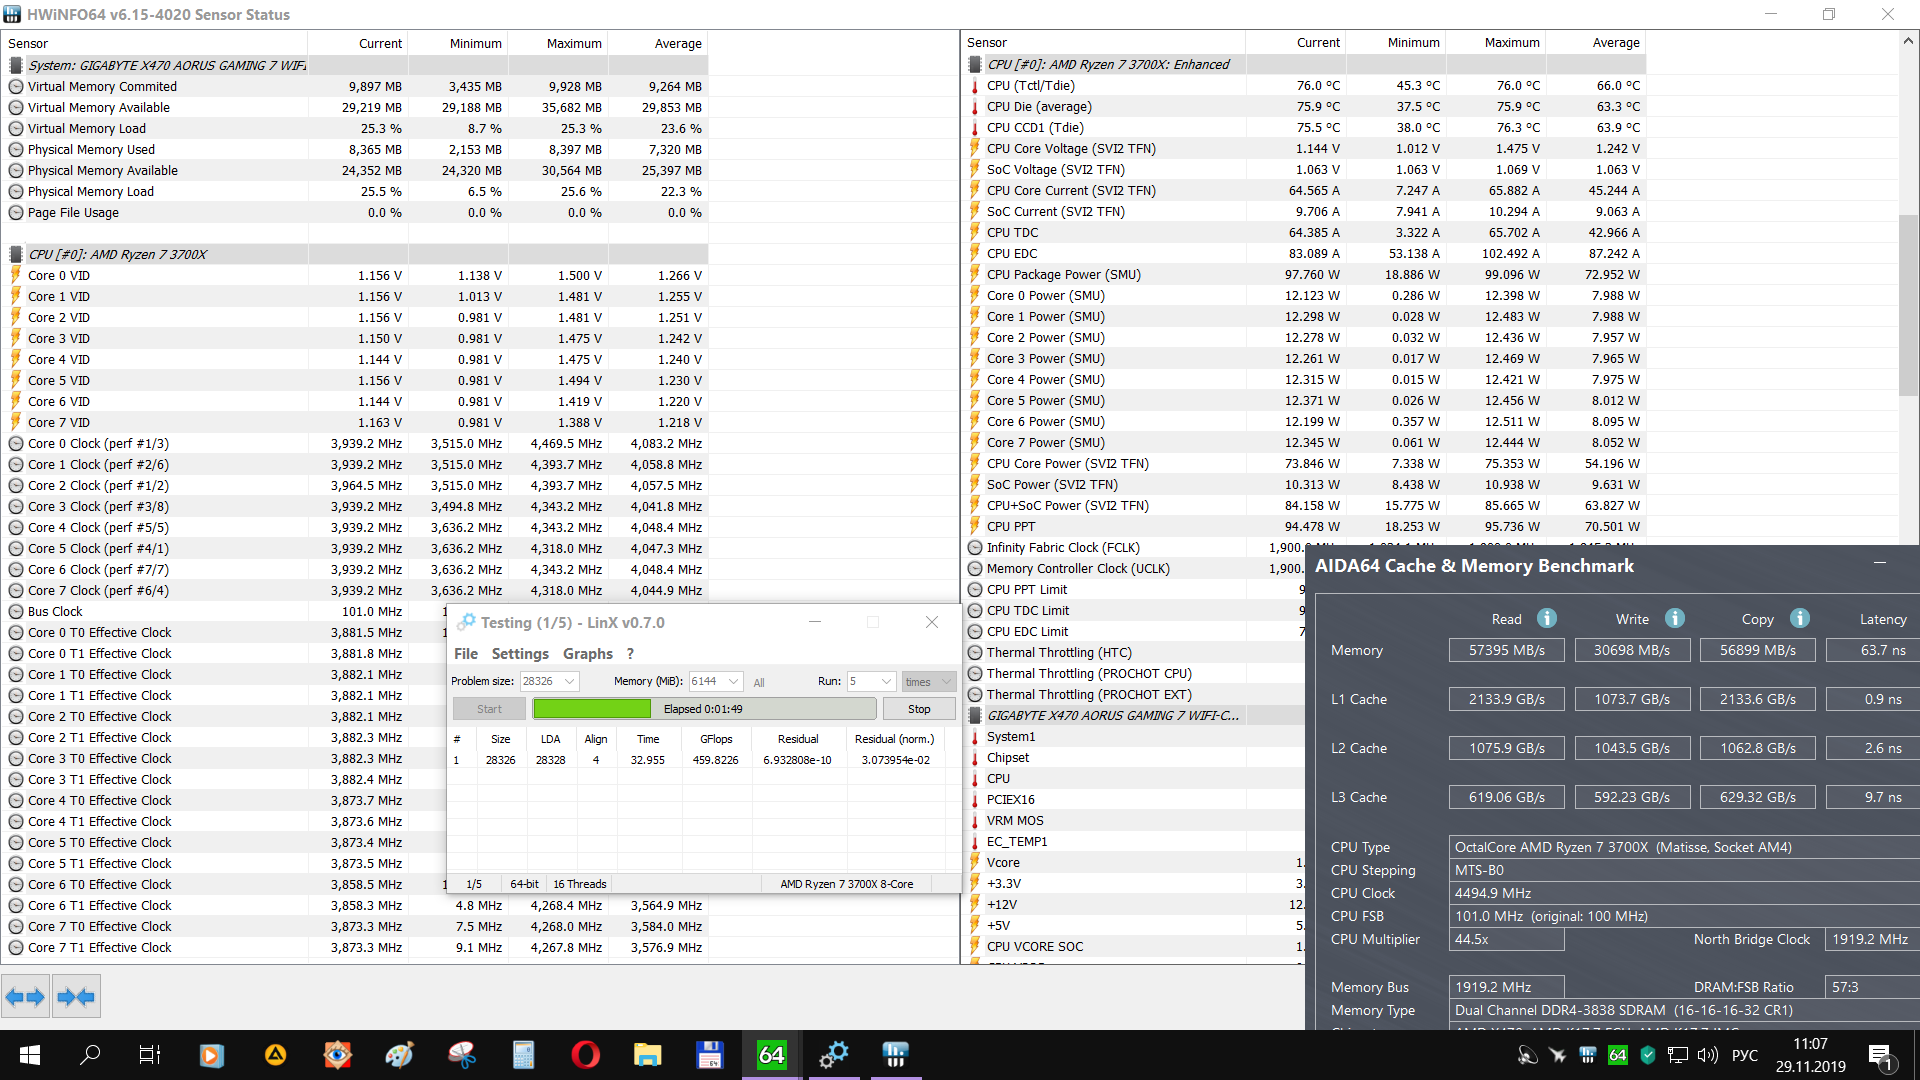Click the shrink-columns inward arrows icon
1920x1080 pixels.
[76, 997]
